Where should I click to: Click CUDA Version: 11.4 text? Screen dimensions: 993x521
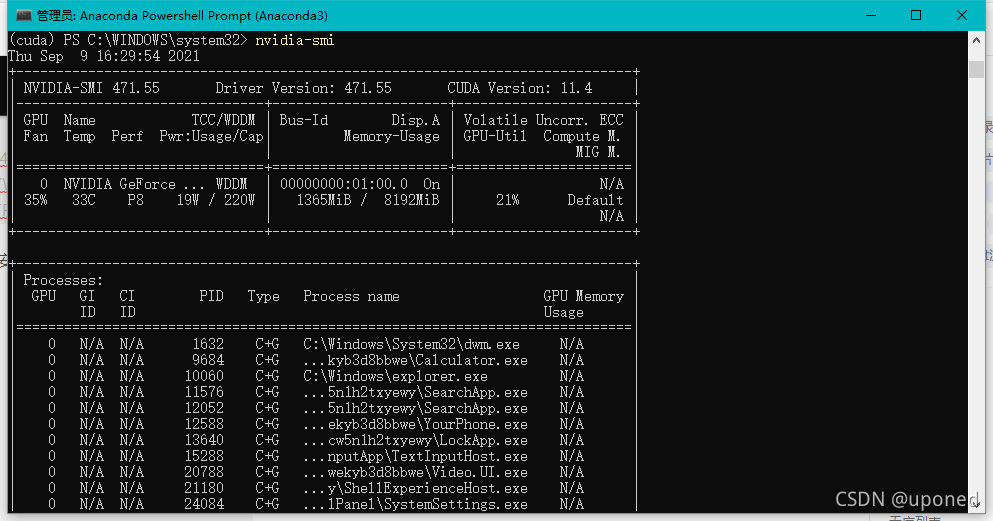(x=520, y=88)
